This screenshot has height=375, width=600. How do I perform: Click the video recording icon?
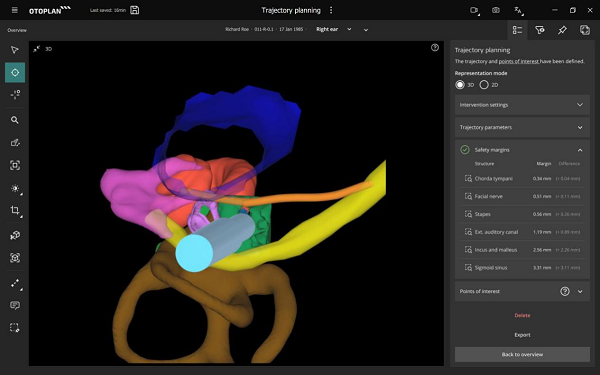coord(474,10)
